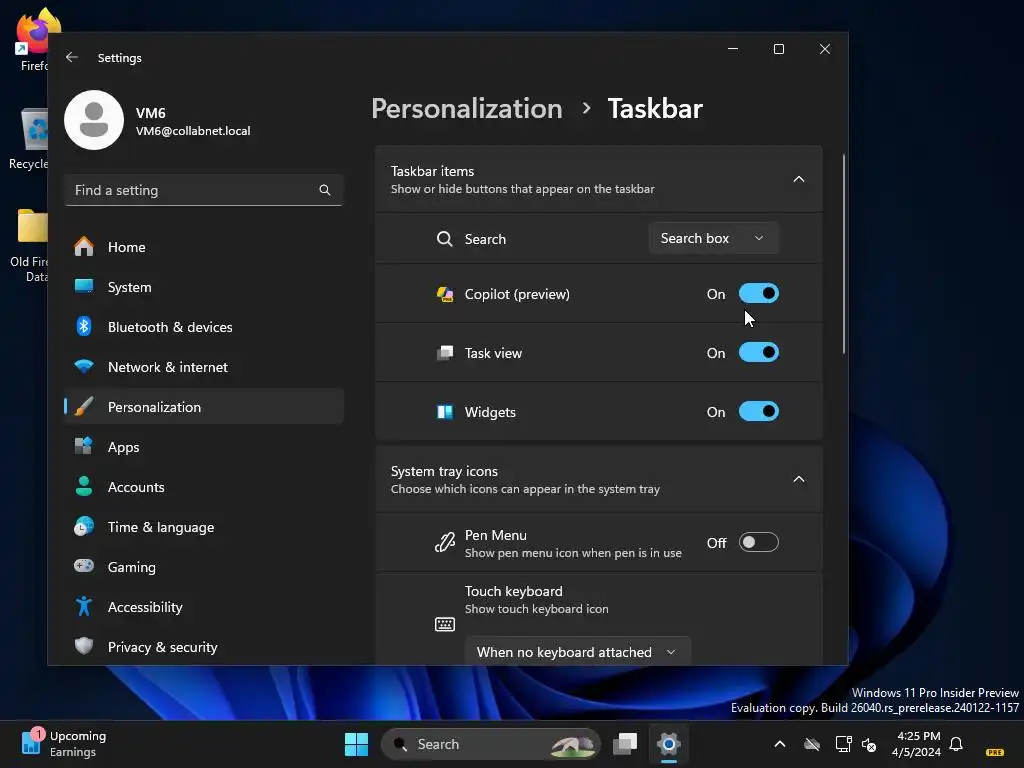Viewport: 1024px width, 768px height.
Task: Collapse the System tray icons section
Action: 799,479
